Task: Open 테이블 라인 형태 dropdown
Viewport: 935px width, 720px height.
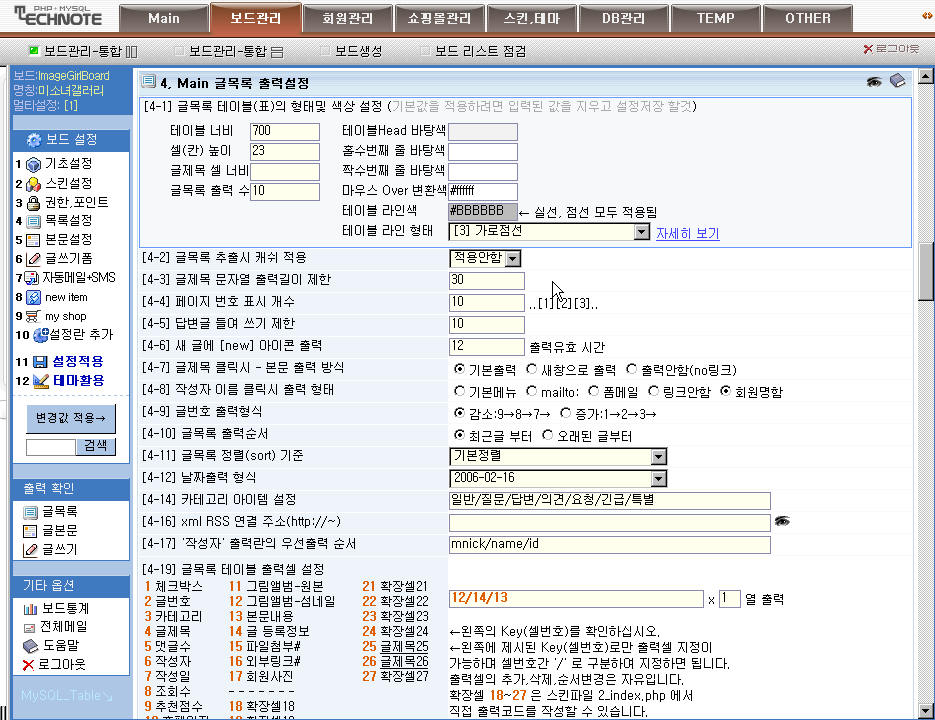Action: click(641, 232)
